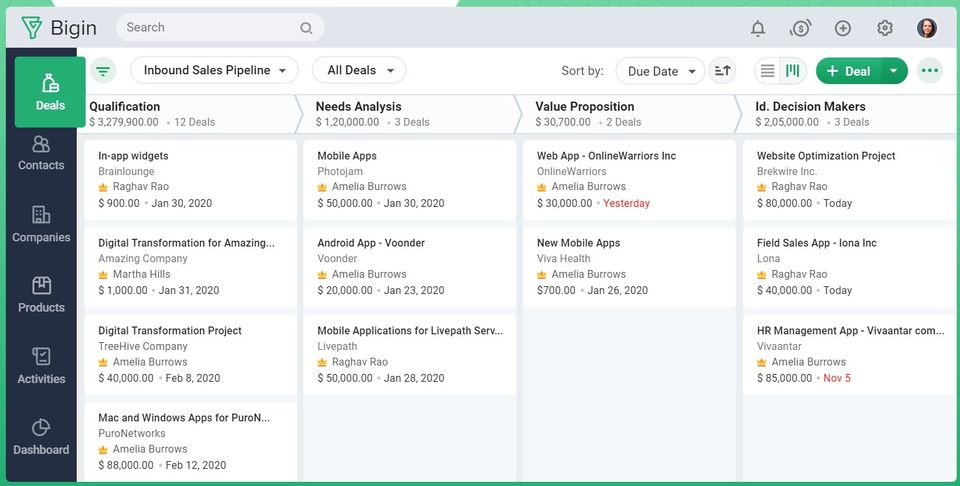
Task: Click the Search input field
Action: click(212, 28)
